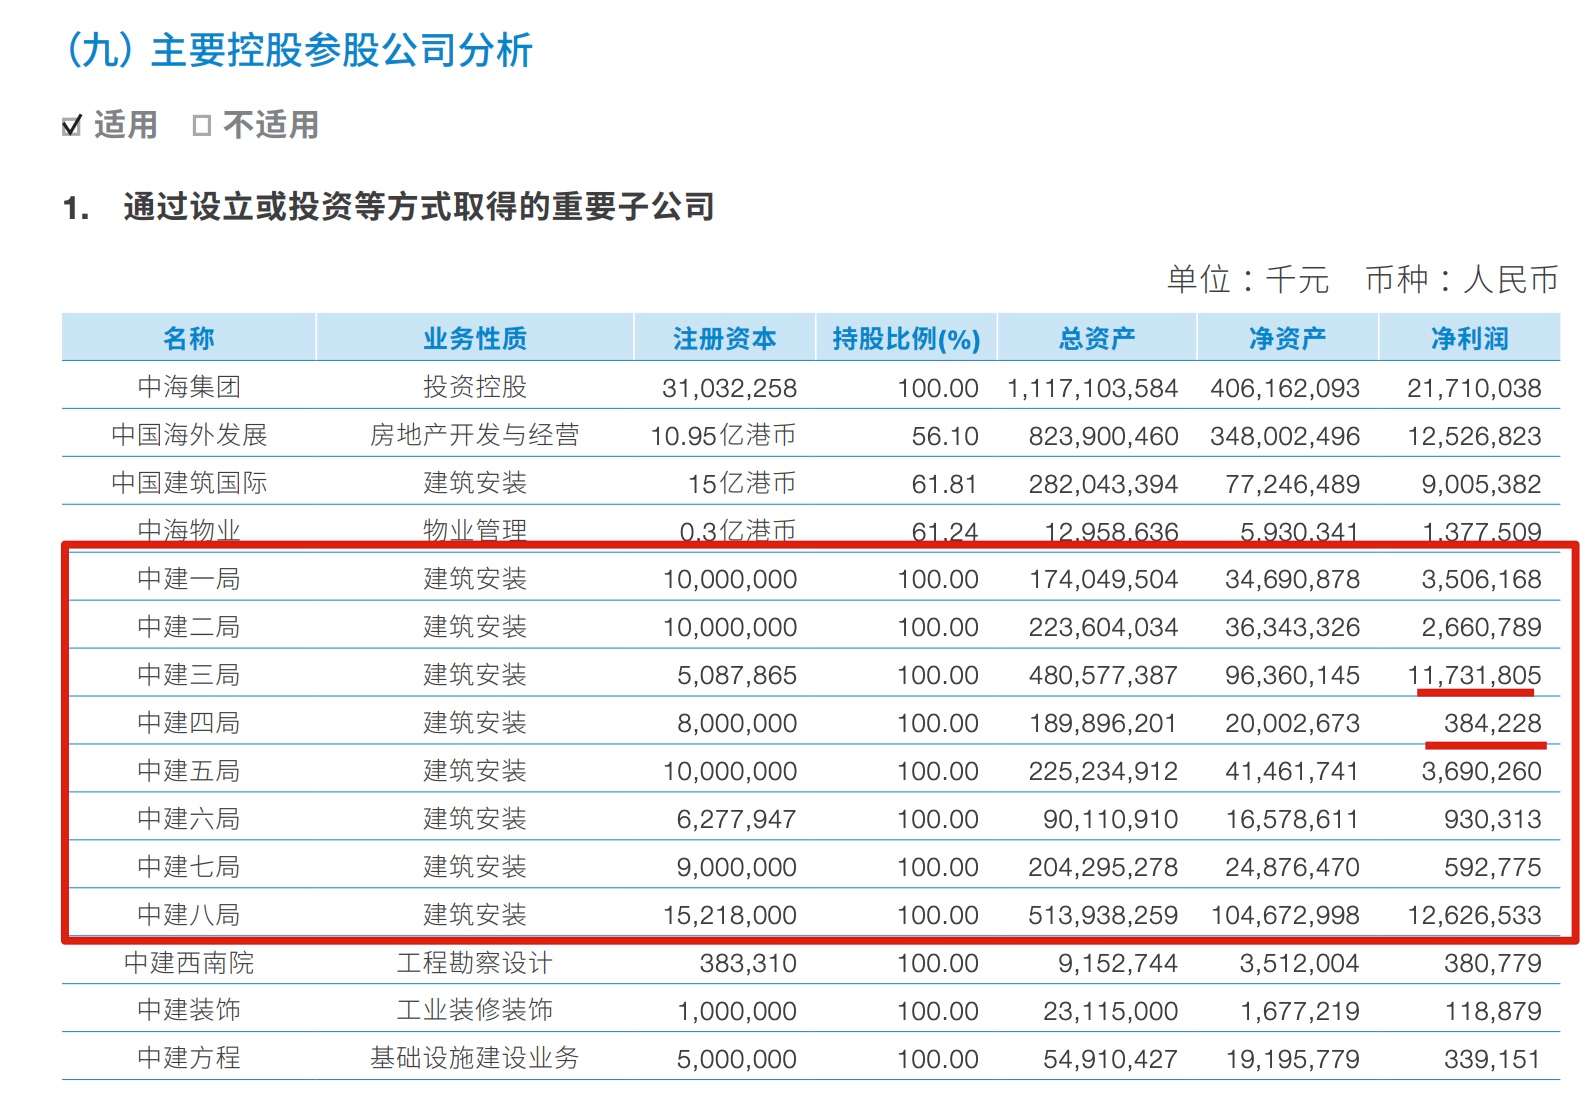Viewport: 1590px width, 1106px height.
Task: Click net profit 12,626,533
Action: pyautogui.click(x=1475, y=916)
